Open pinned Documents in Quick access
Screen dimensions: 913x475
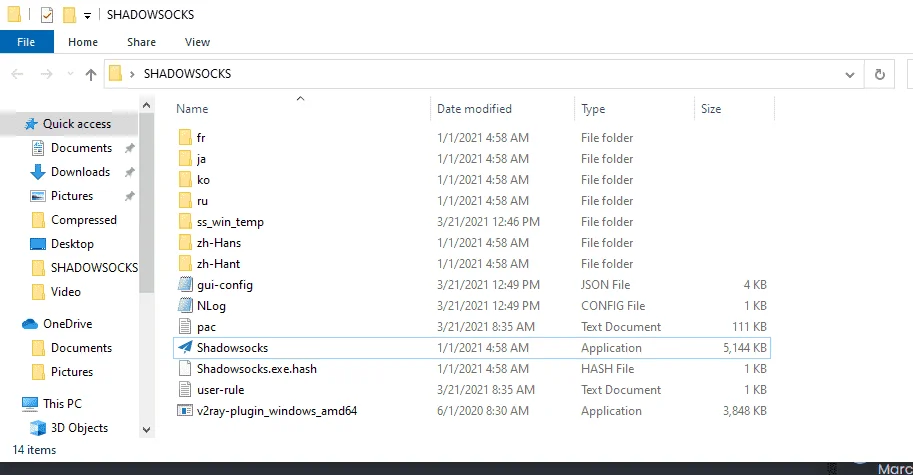[82, 148]
